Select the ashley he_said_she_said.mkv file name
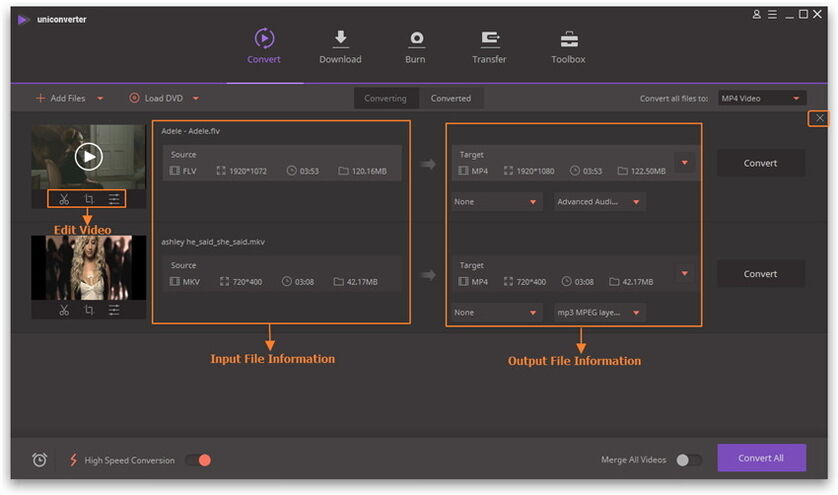 tap(213, 242)
